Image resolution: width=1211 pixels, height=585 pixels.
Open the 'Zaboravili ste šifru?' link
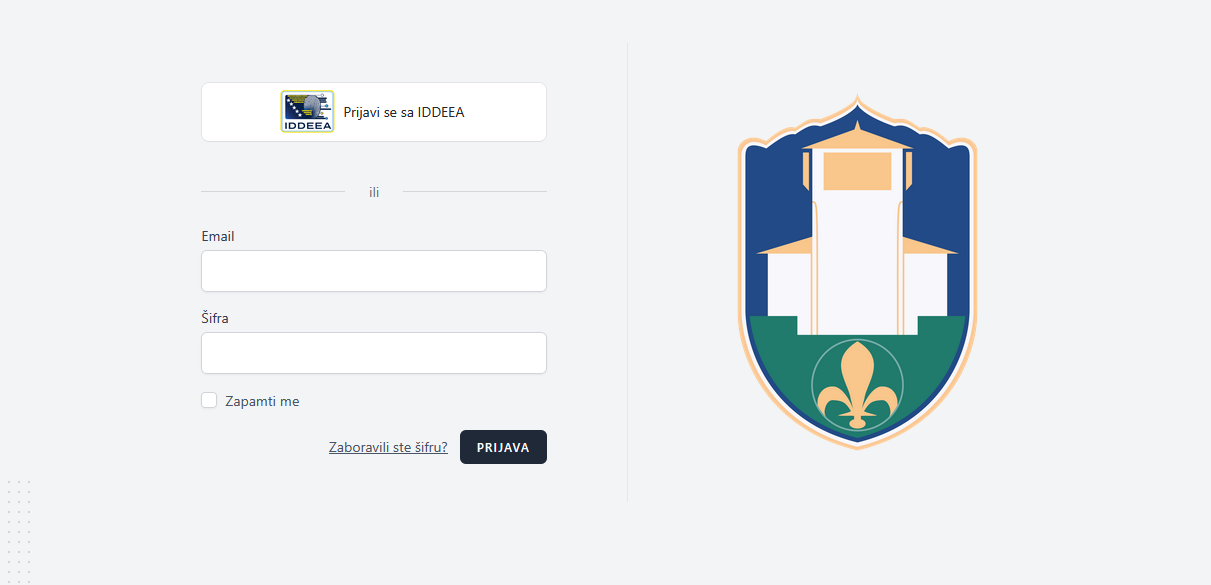coord(388,447)
